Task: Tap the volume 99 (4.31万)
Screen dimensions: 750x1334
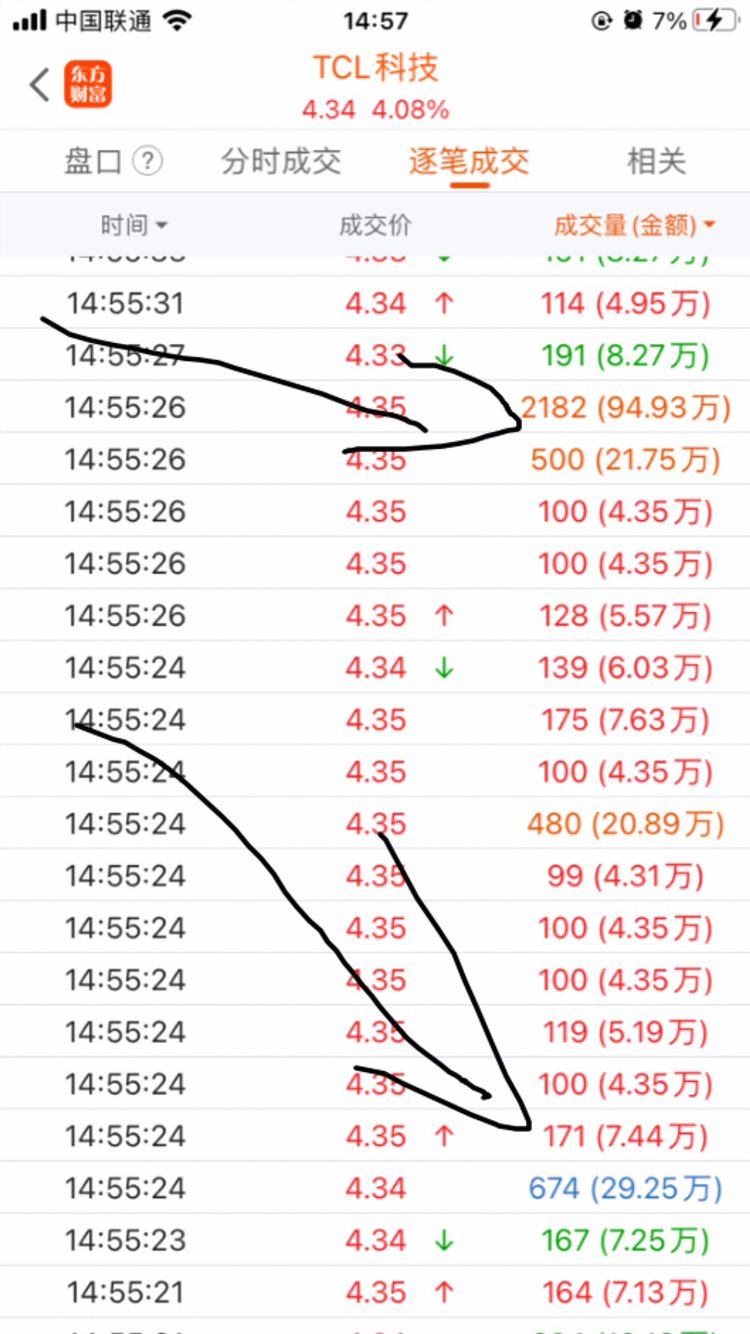Action: [626, 875]
